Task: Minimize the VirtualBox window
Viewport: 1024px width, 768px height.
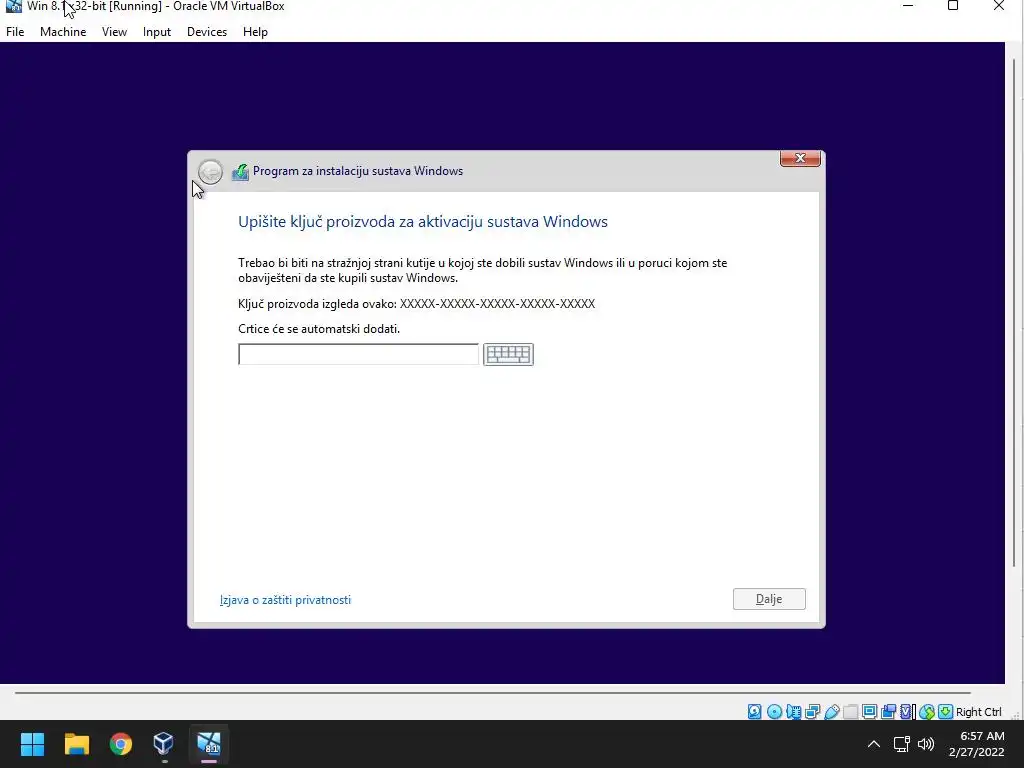Action: (x=908, y=6)
